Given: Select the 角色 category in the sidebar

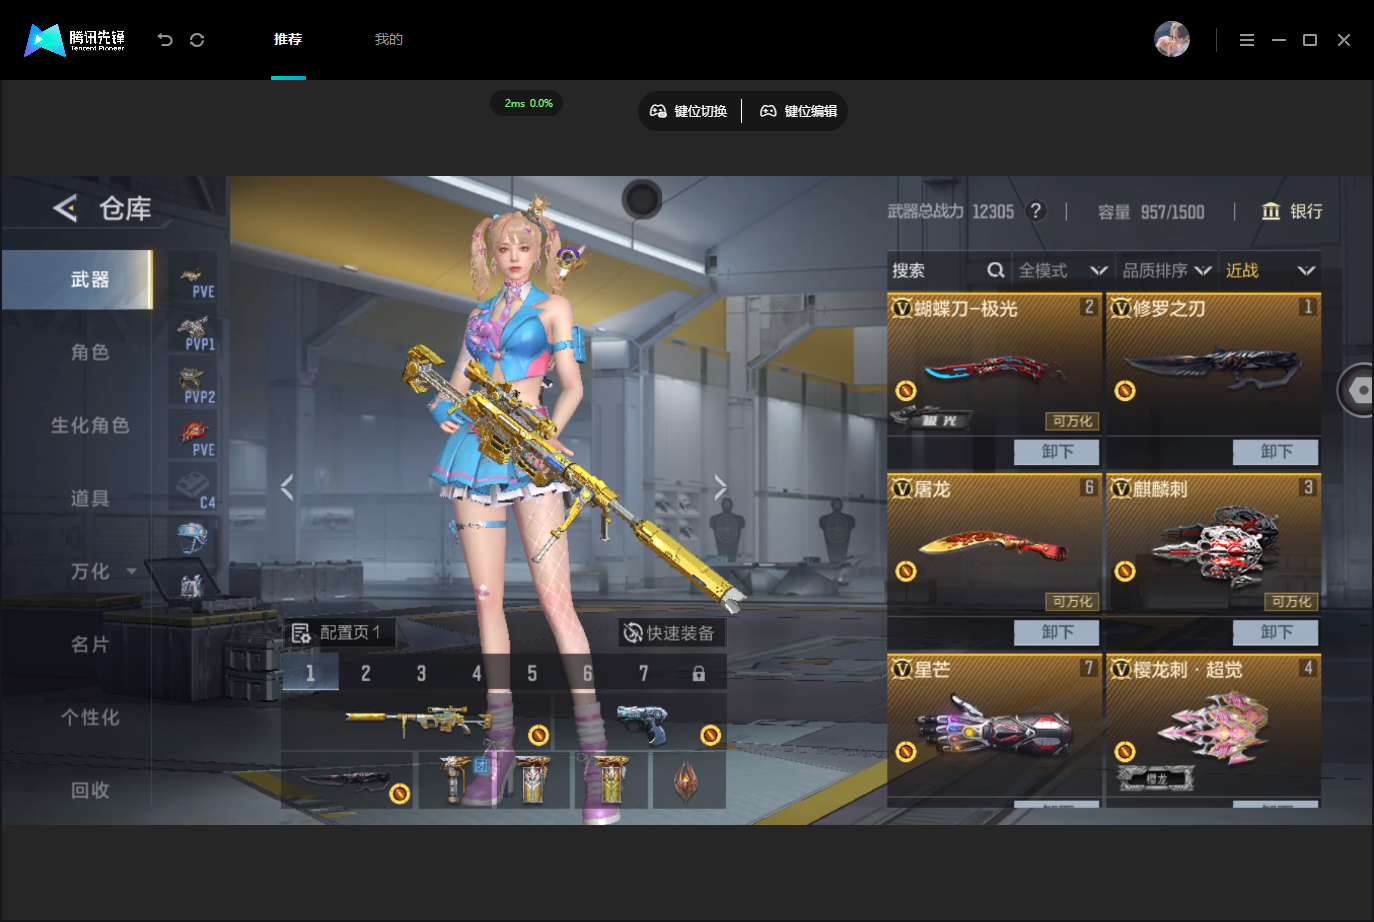Looking at the screenshot, I should click(x=89, y=352).
